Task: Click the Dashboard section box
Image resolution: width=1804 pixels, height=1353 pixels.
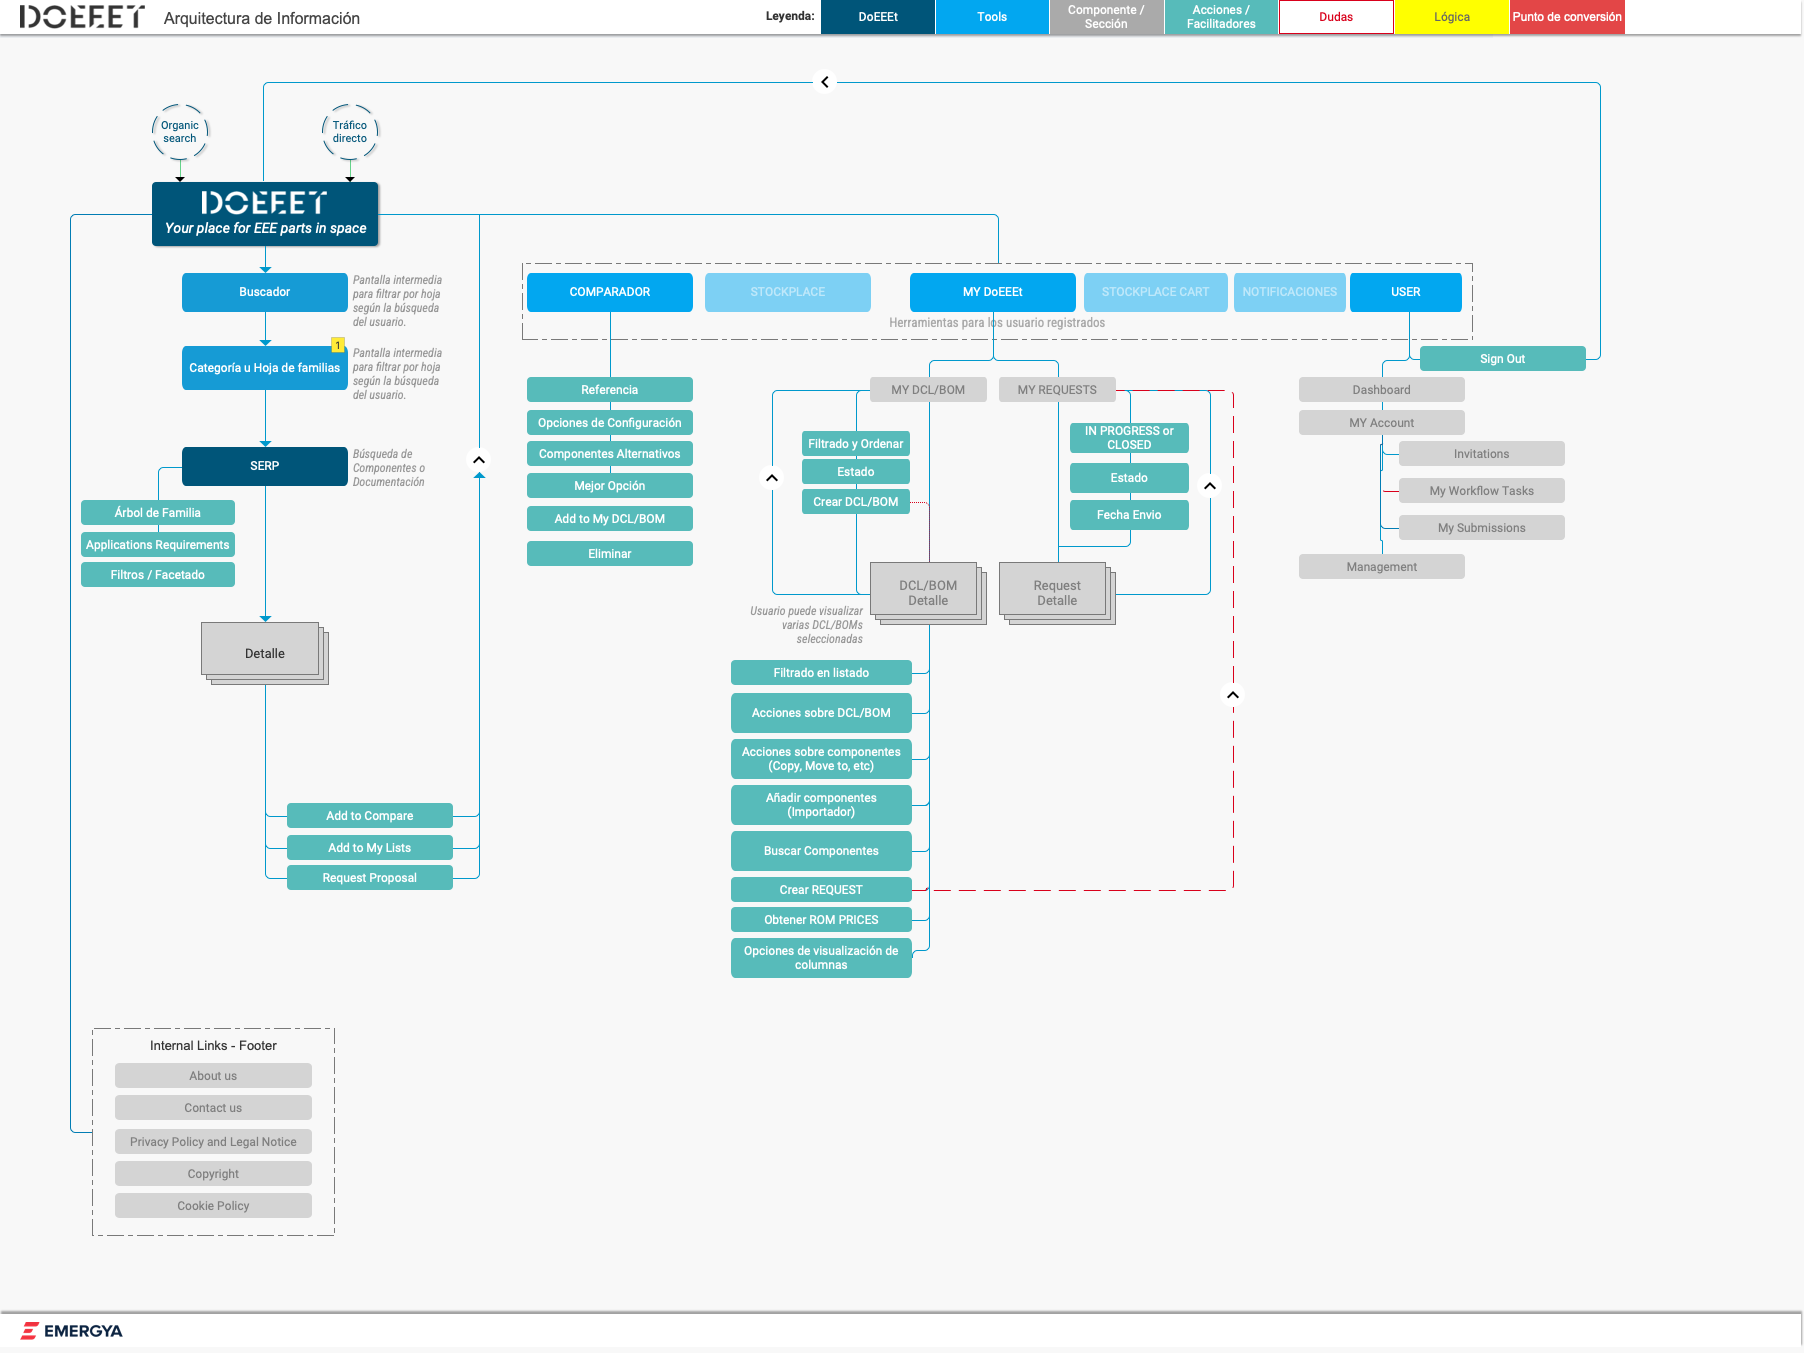Action: [1382, 390]
